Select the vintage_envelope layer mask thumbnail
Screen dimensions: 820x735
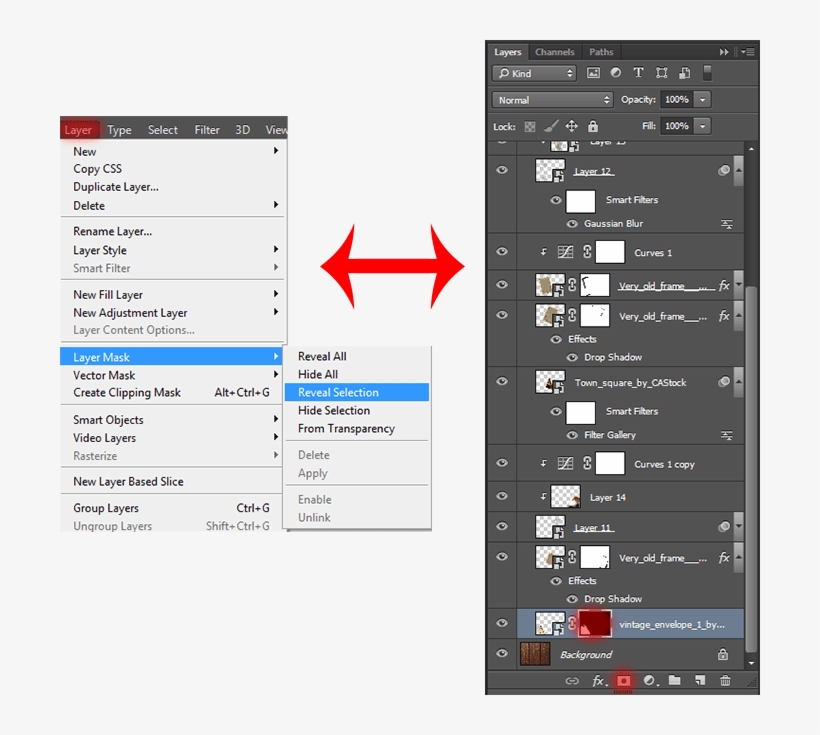click(x=595, y=623)
